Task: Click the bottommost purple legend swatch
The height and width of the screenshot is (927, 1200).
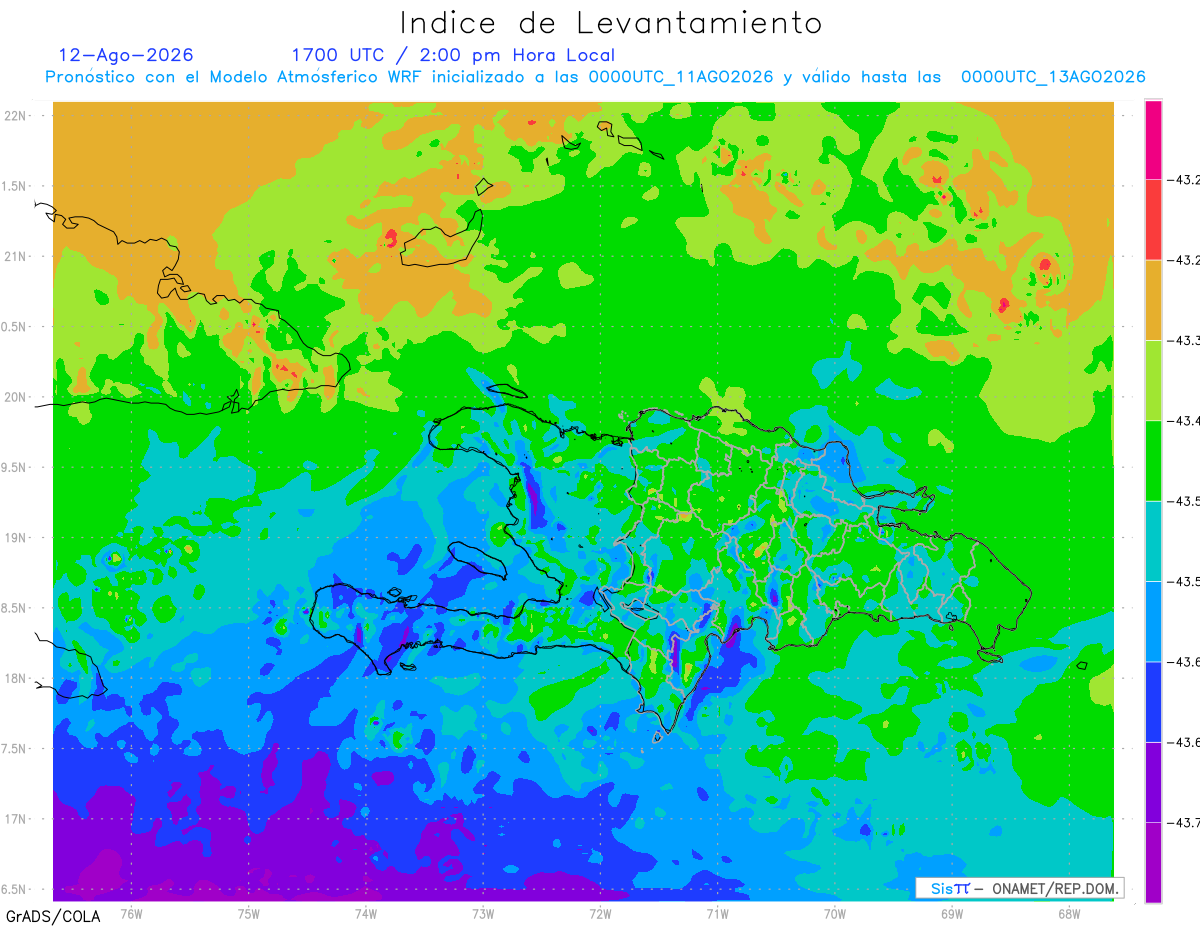Action: 1153,862
